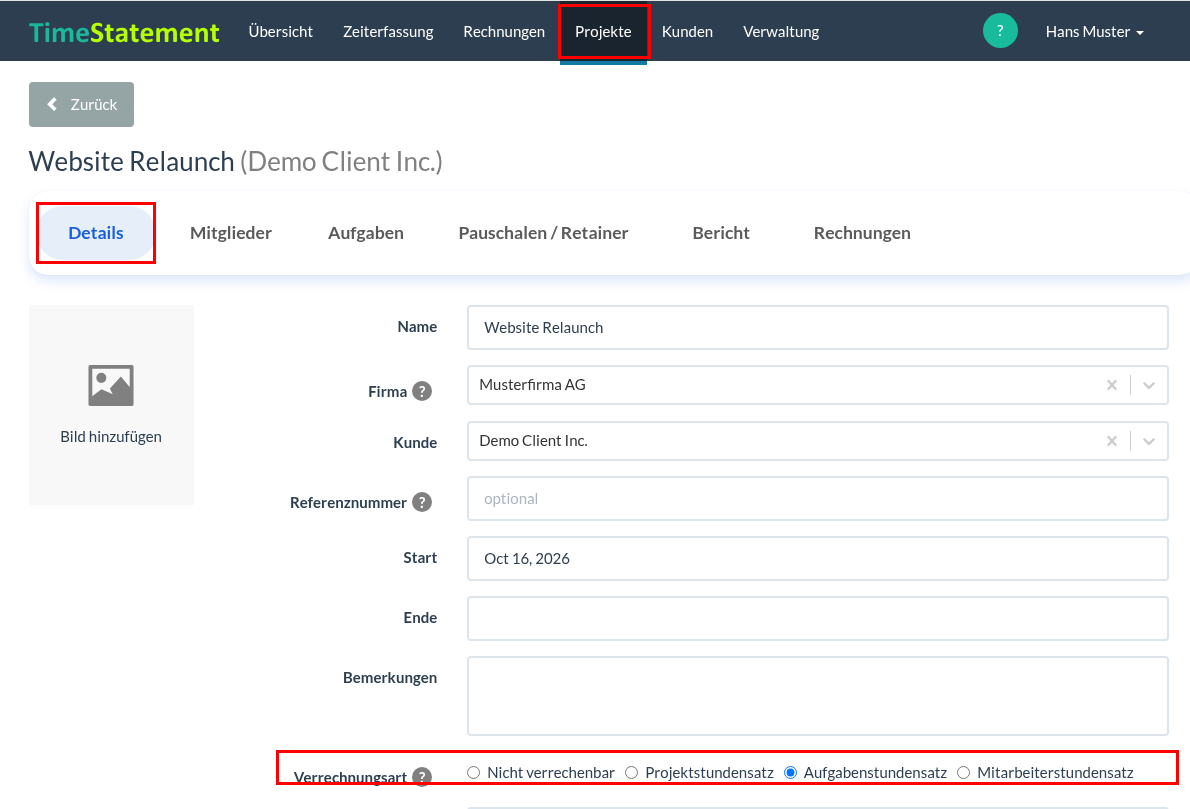Switch to the Mitglieder tab
This screenshot has width=1190, height=809.
pyautogui.click(x=231, y=233)
